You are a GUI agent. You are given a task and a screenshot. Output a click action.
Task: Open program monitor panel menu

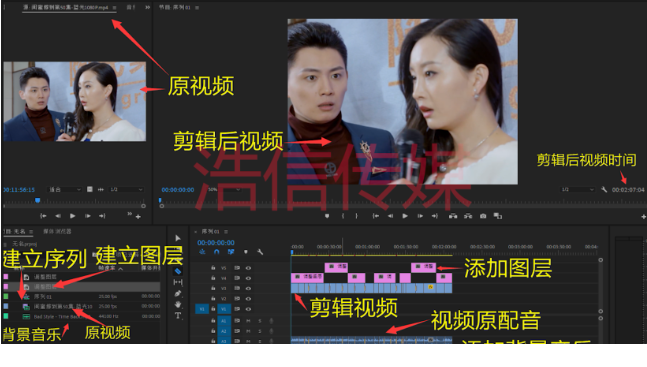197,7
